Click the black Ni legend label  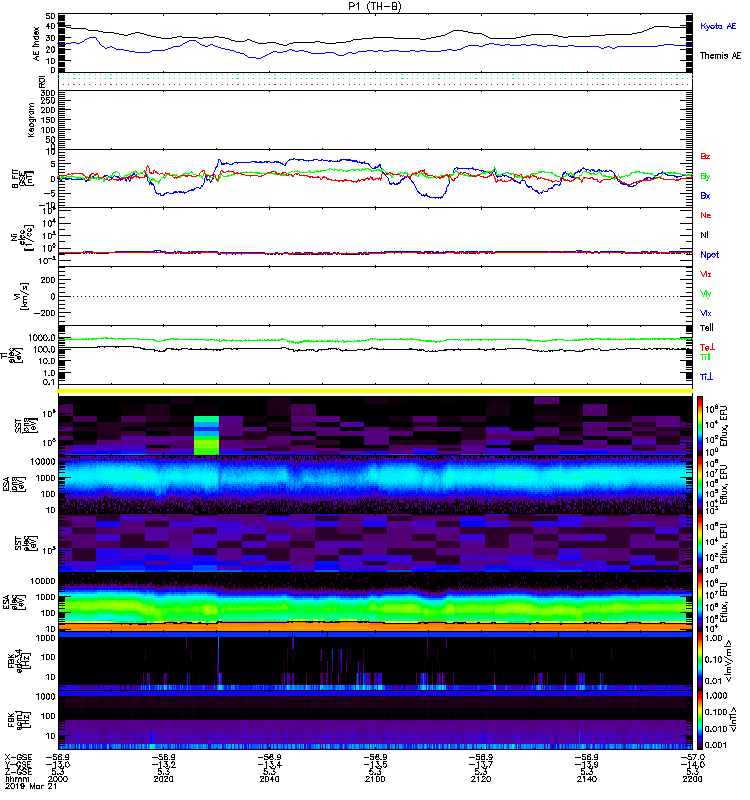[704, 235]
